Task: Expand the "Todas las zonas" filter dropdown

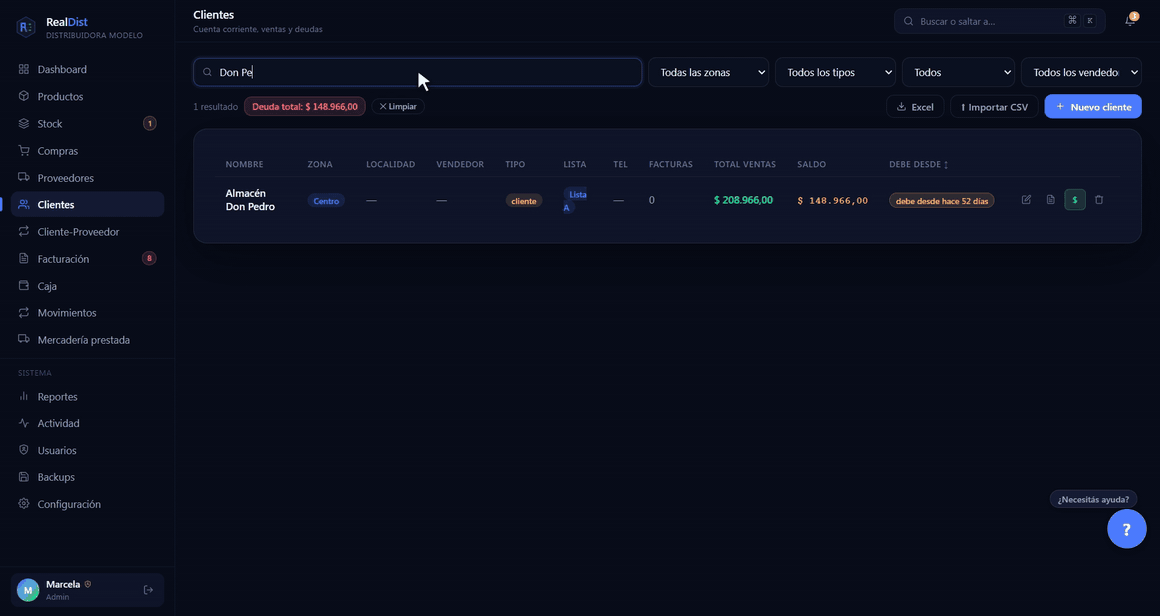Action: [x=709, y=72]
